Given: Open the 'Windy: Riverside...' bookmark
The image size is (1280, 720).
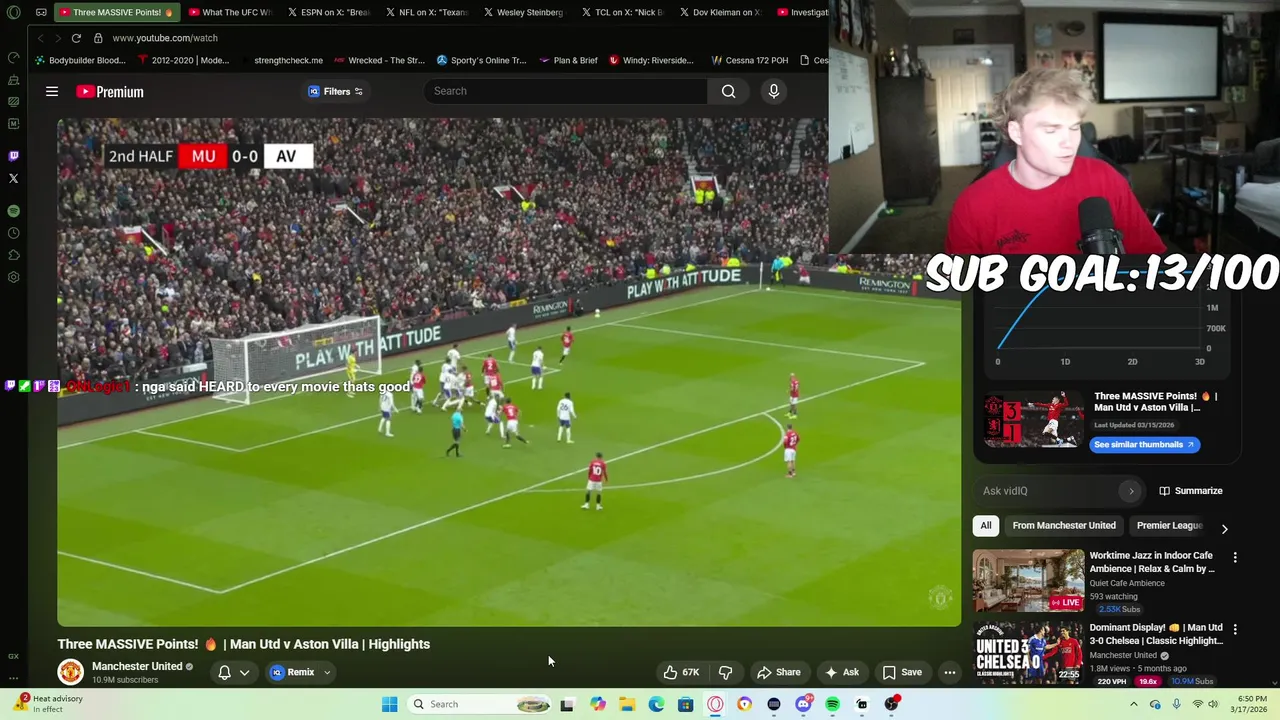Looking at the screenshot, I should pos(651,60).
